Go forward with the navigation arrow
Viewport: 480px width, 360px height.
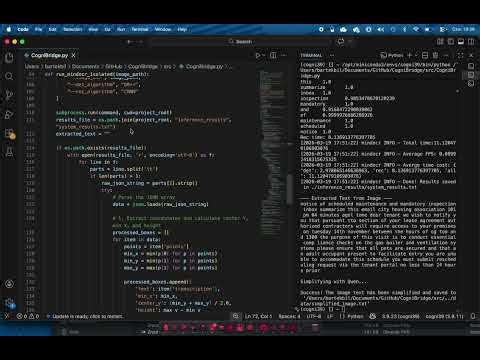140,42
